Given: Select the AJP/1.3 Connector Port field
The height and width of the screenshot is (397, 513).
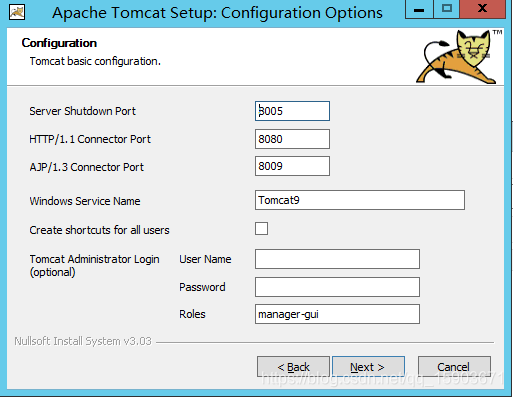Looking at the screenshot, I should tap(292, 166).
